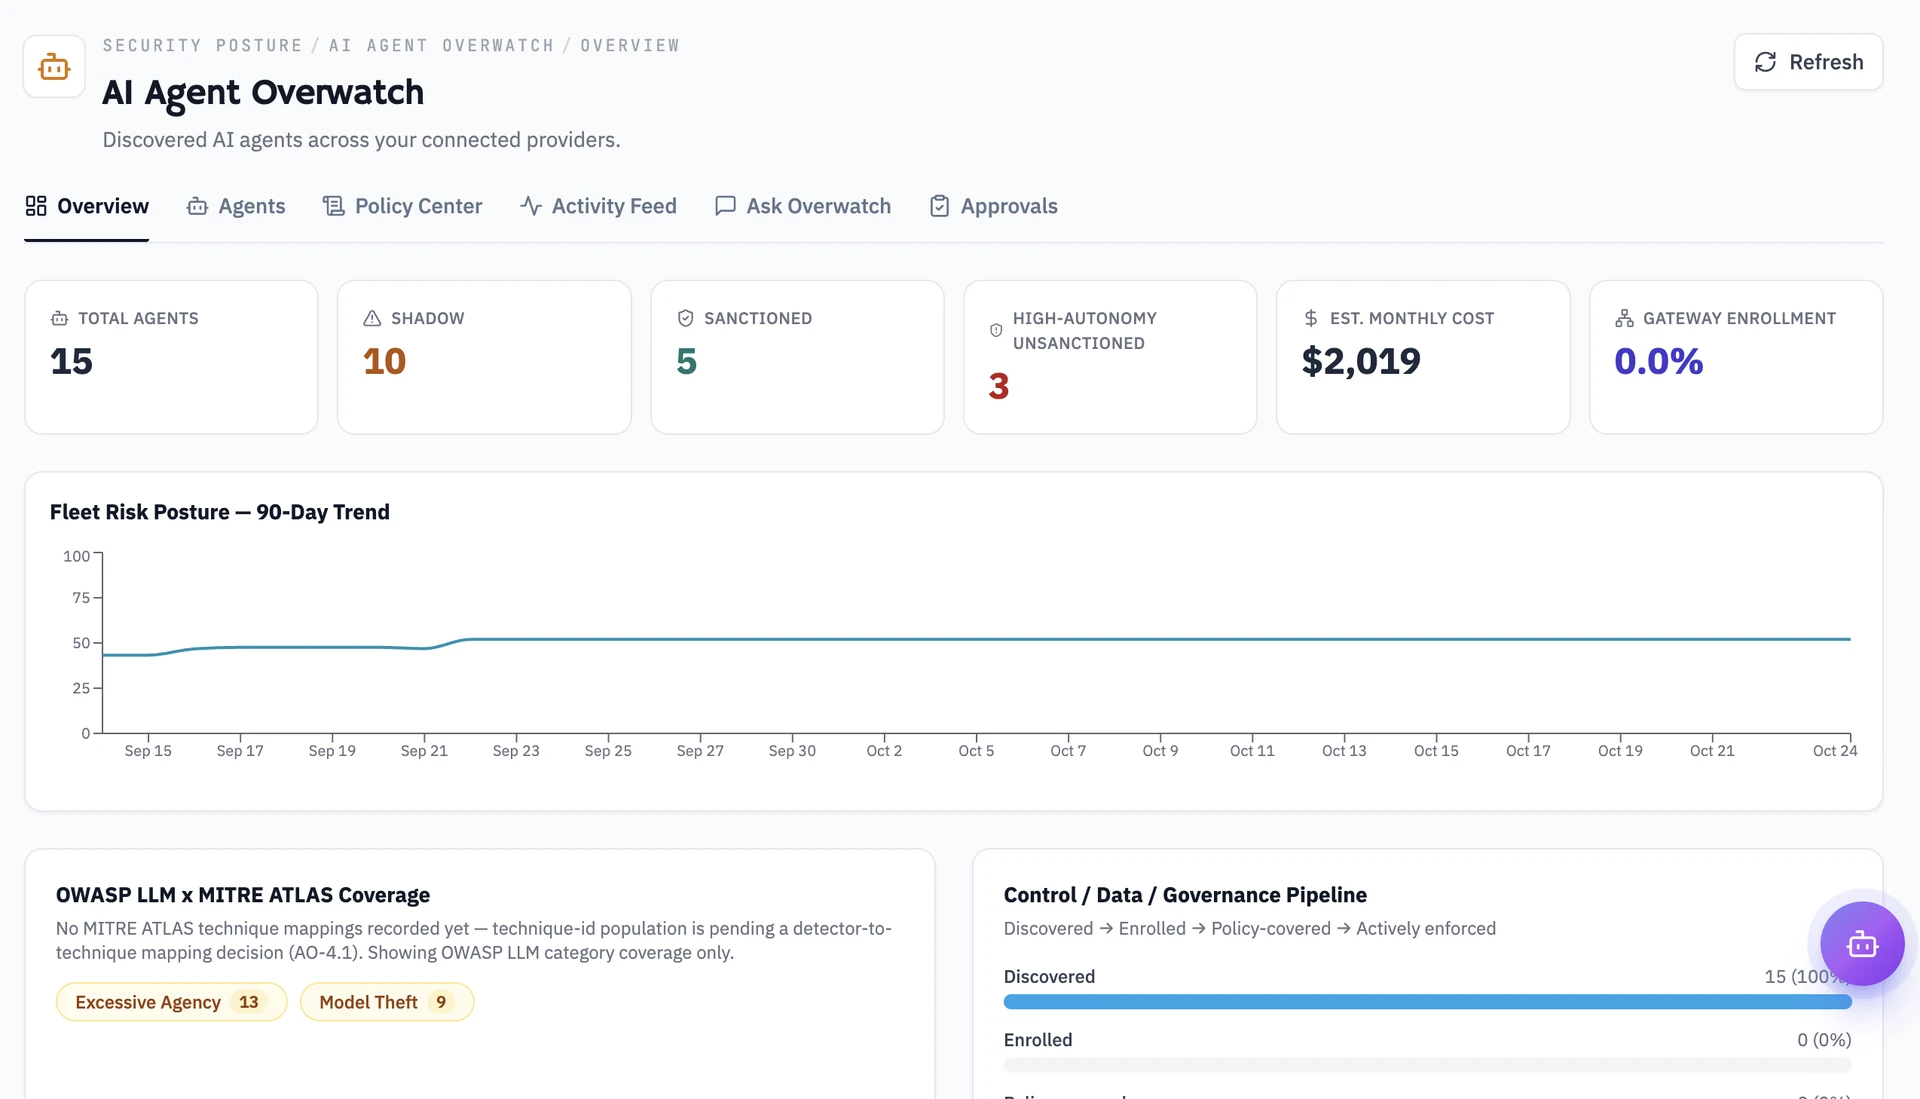Viewport: 1920px width, 1099px height.
Task: Click the Overview grid icon
Action: point(36,206)
